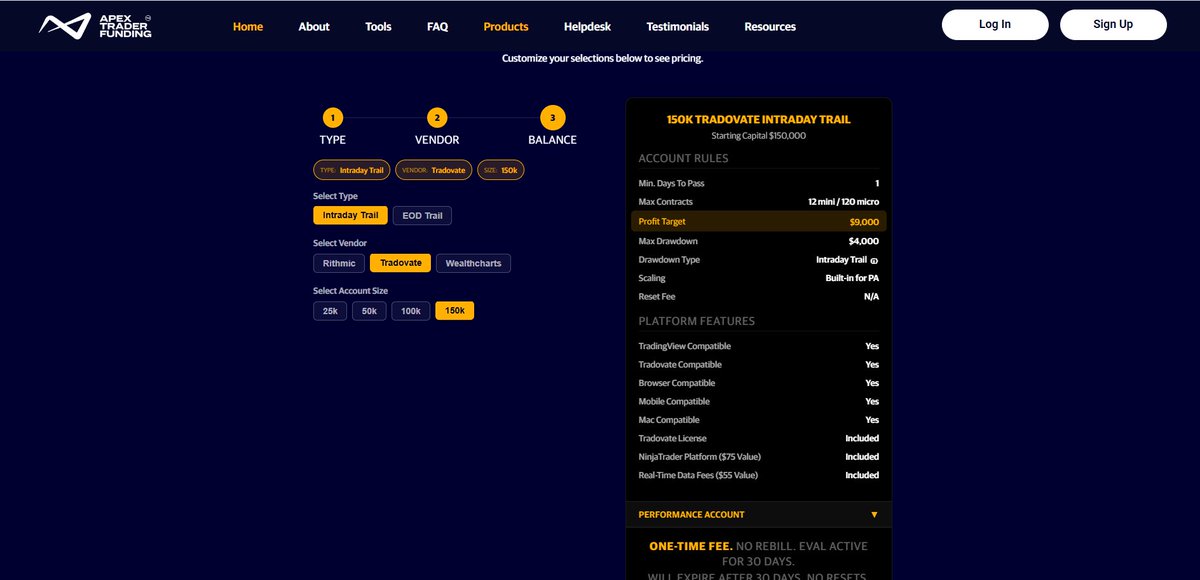
Task: Choose Intraday Trail type option
Action: point(350,215)
